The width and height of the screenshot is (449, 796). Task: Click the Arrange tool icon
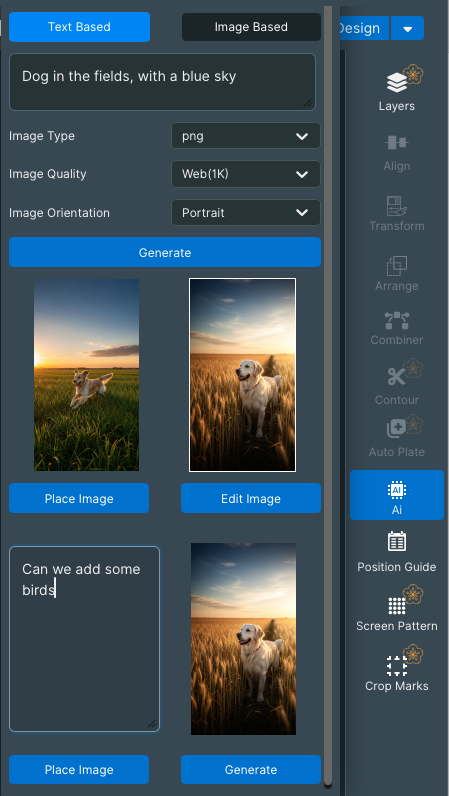pos(397,266)
